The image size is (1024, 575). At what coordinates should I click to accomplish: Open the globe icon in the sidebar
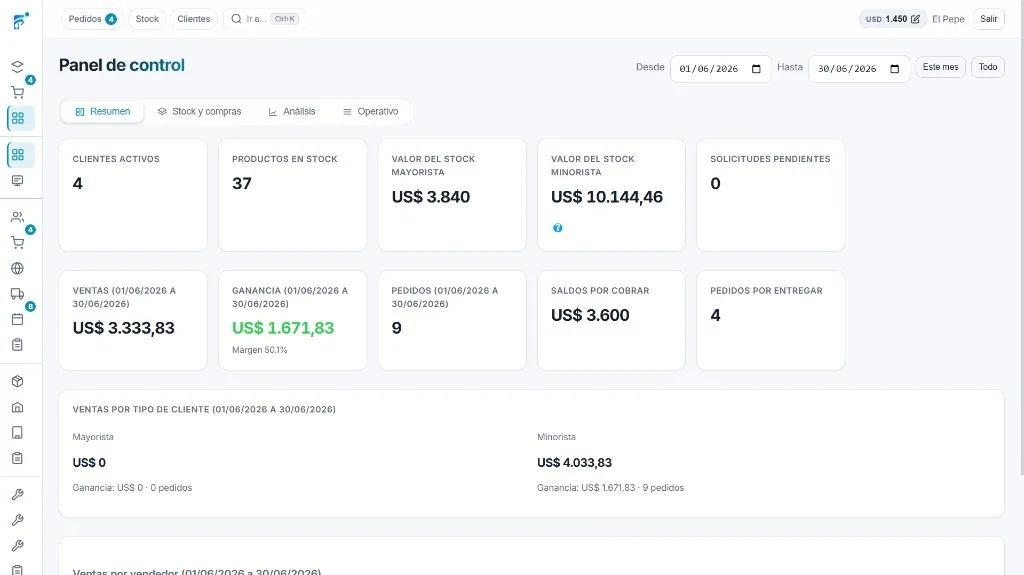pos(18,268)
